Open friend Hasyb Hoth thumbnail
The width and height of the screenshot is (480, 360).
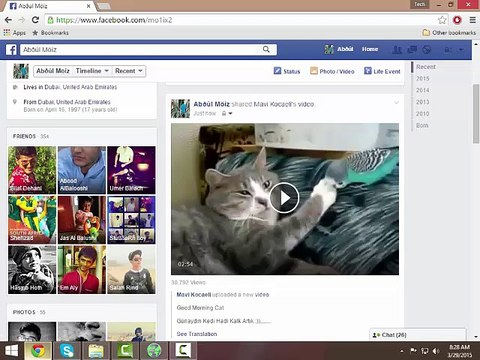point(32,270)
